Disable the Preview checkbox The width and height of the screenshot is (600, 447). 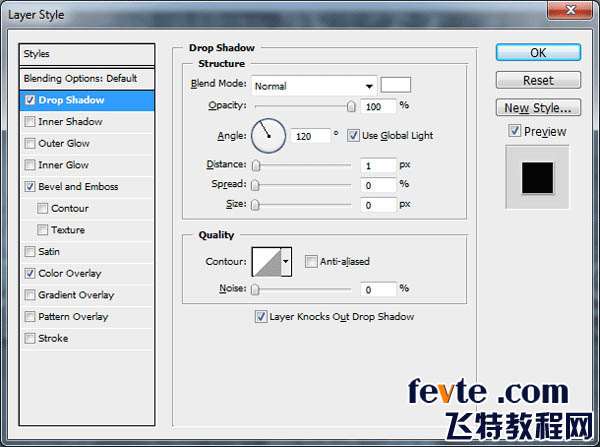click(x=514, y=131)
